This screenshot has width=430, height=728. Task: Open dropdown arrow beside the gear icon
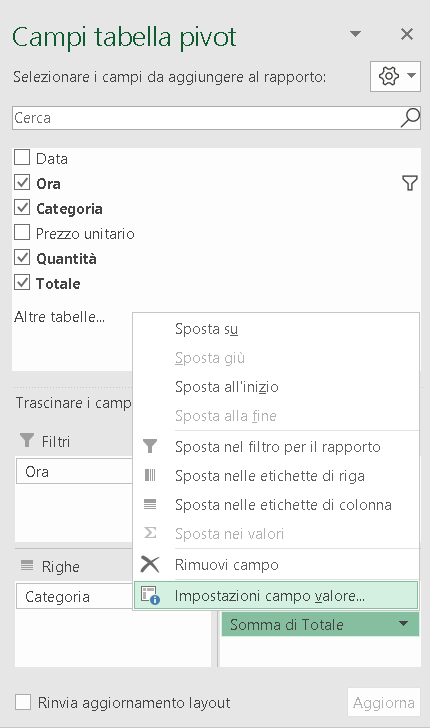411,75
